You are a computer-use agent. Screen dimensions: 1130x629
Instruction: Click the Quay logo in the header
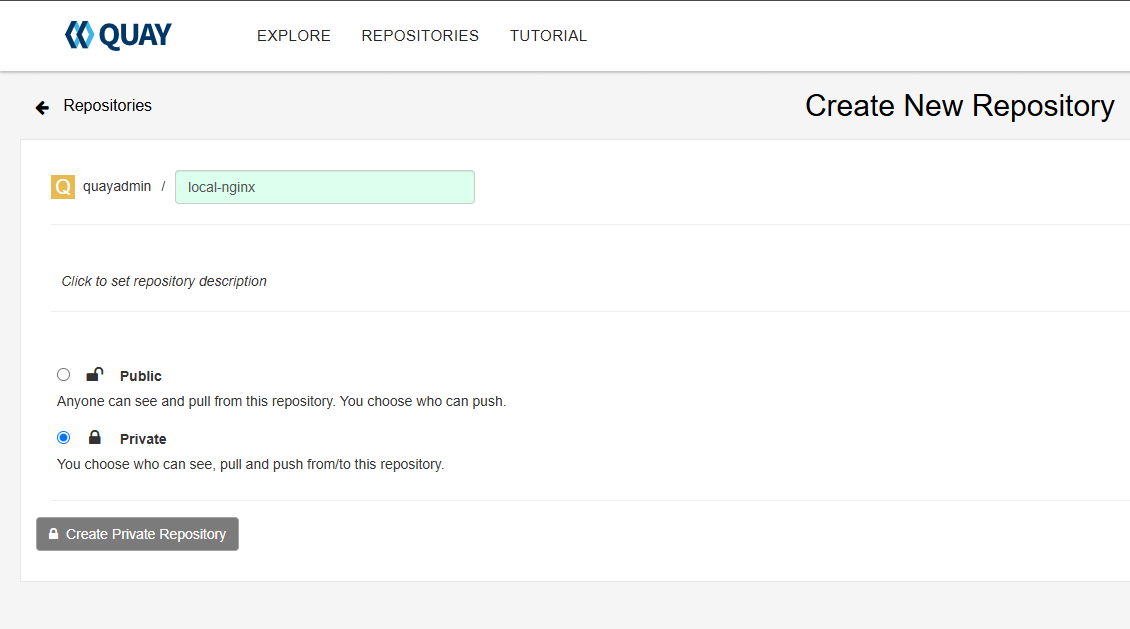(117, 34)
